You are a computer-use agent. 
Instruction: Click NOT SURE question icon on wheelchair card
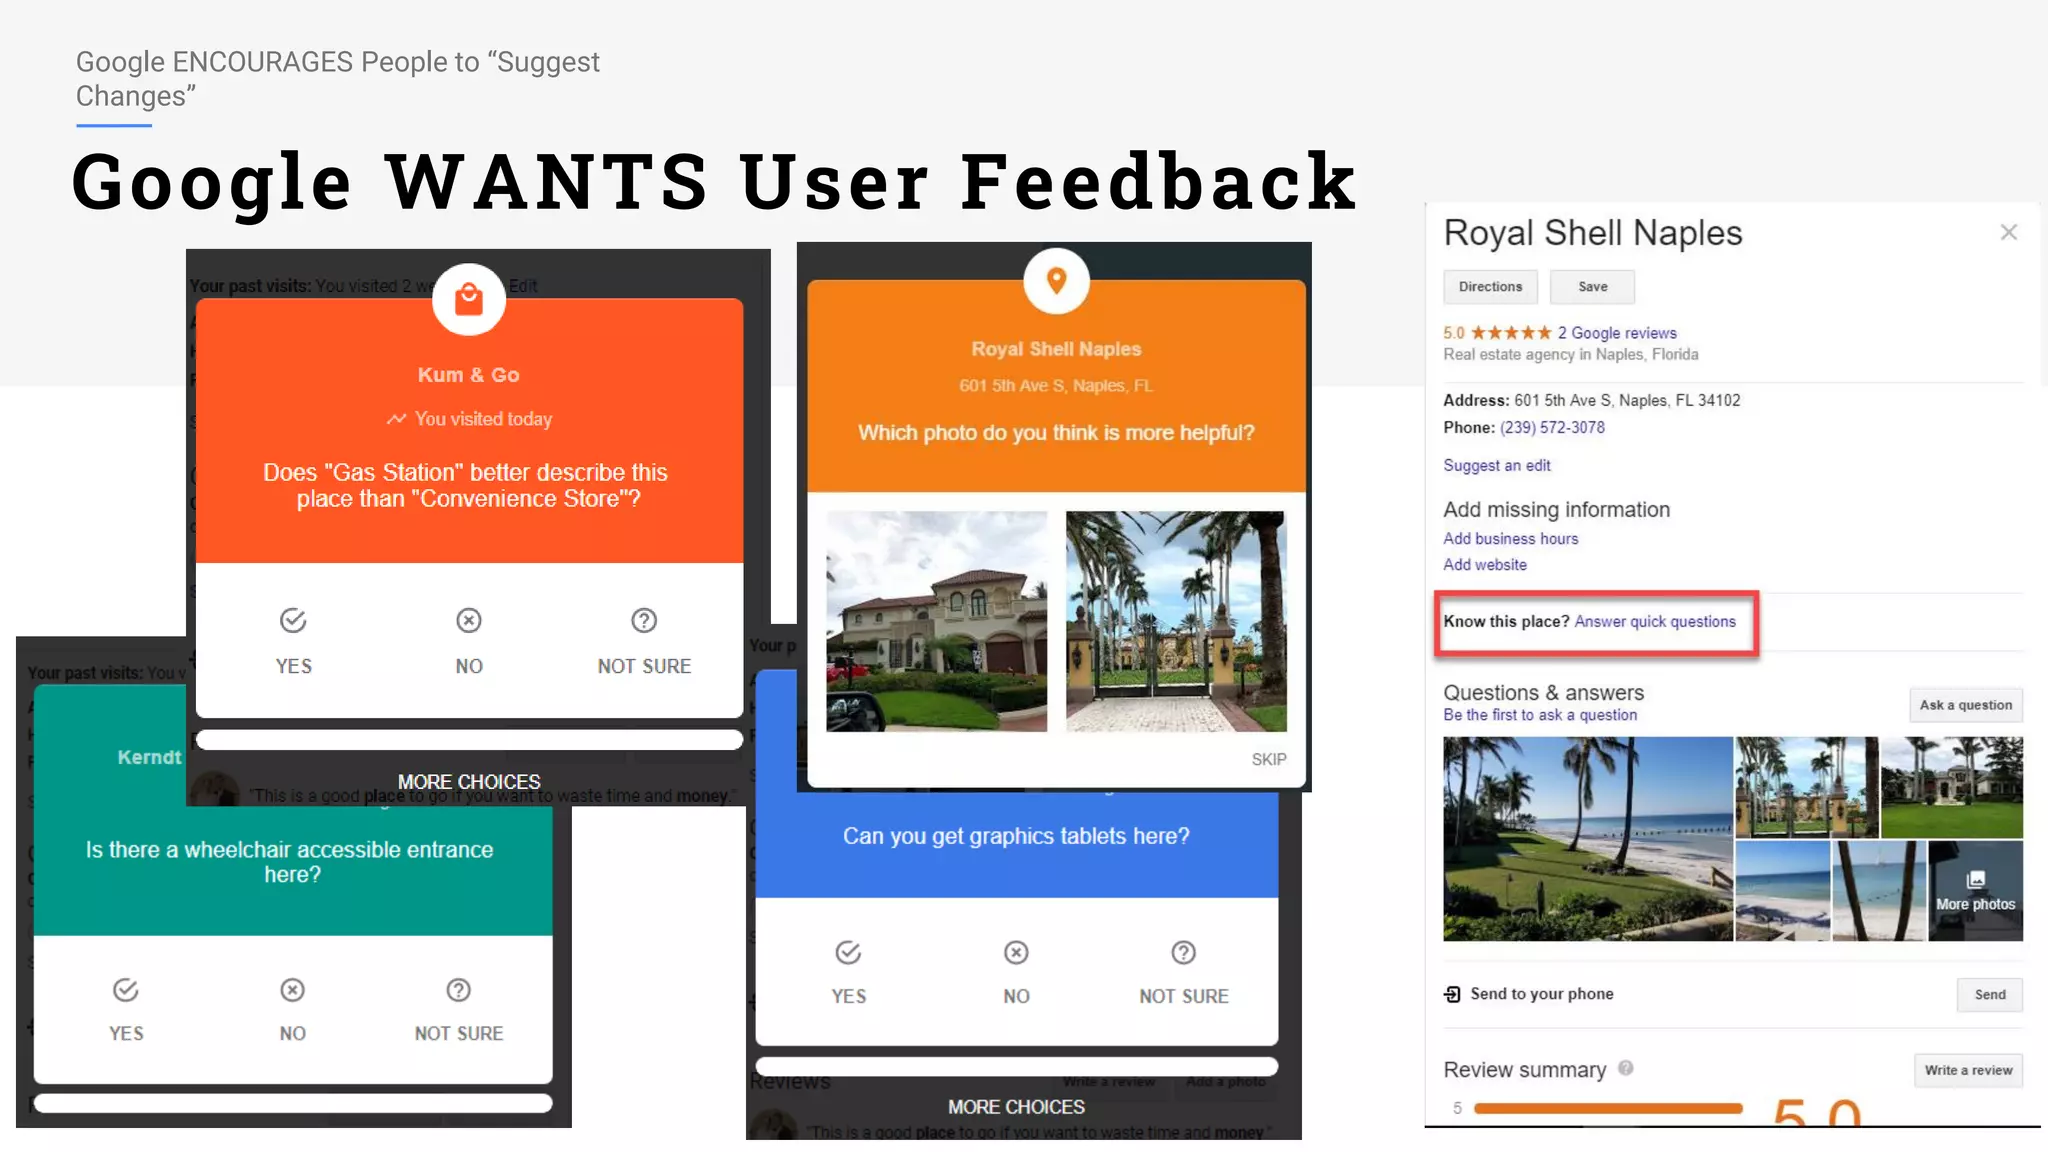458,990
